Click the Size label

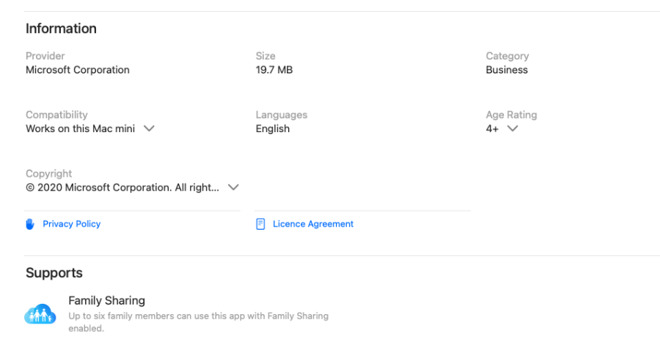[265, 56]
